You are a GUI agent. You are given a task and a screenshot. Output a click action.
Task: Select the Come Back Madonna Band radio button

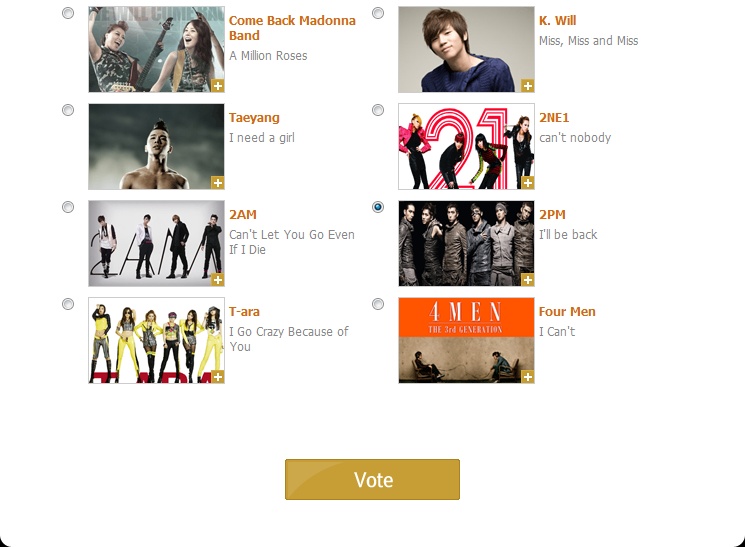coord(68,13)
